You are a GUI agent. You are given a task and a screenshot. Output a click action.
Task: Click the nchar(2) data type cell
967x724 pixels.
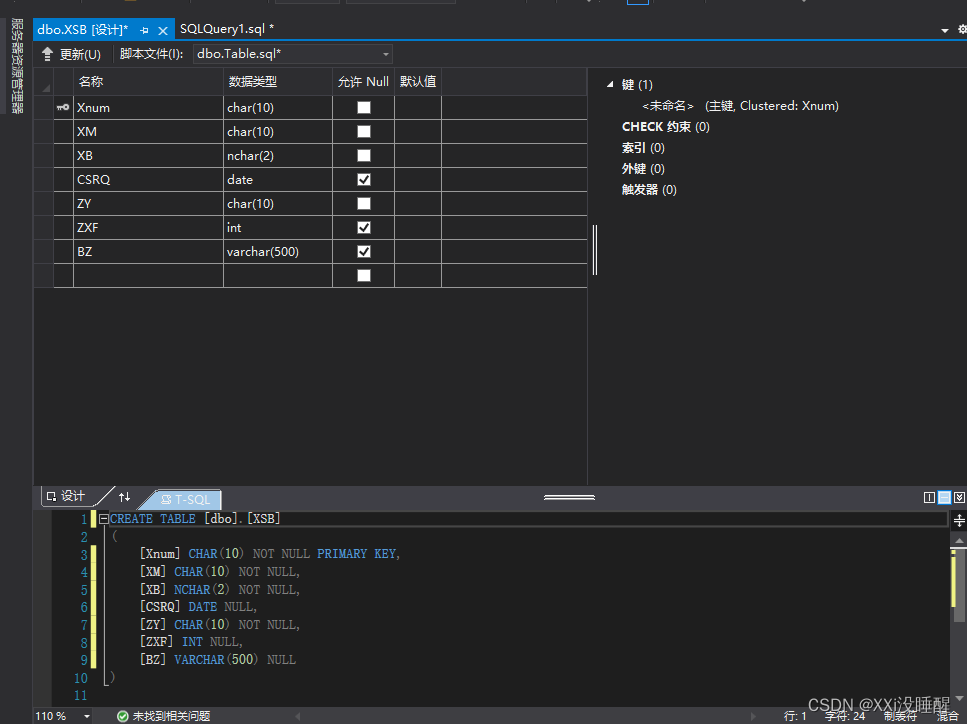278,155
